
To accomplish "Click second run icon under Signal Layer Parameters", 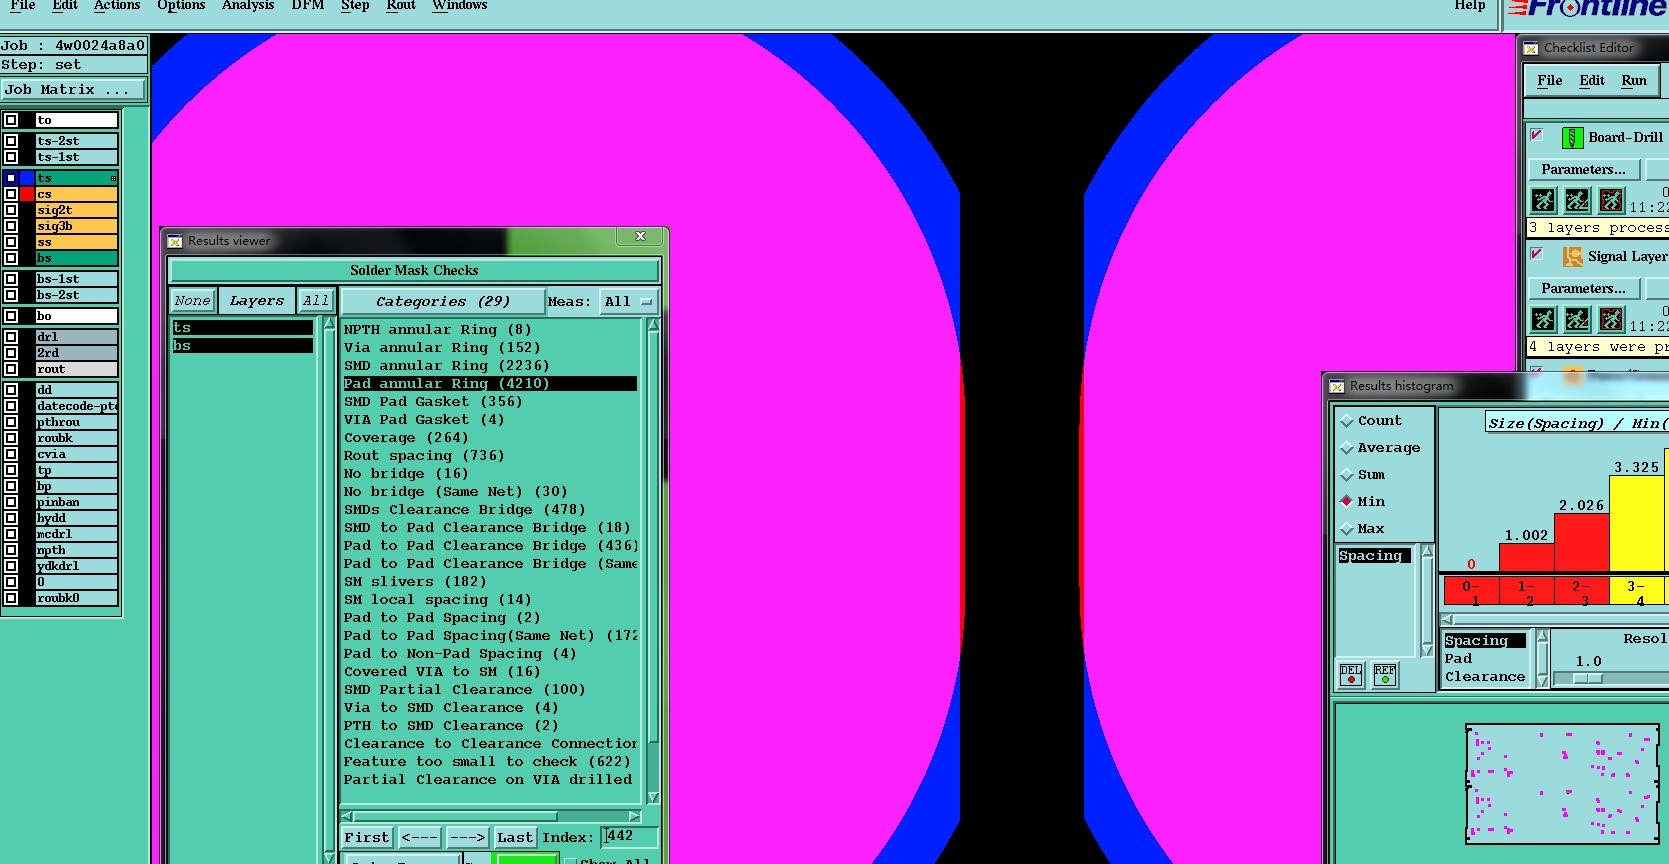I will pos(1577,319).
